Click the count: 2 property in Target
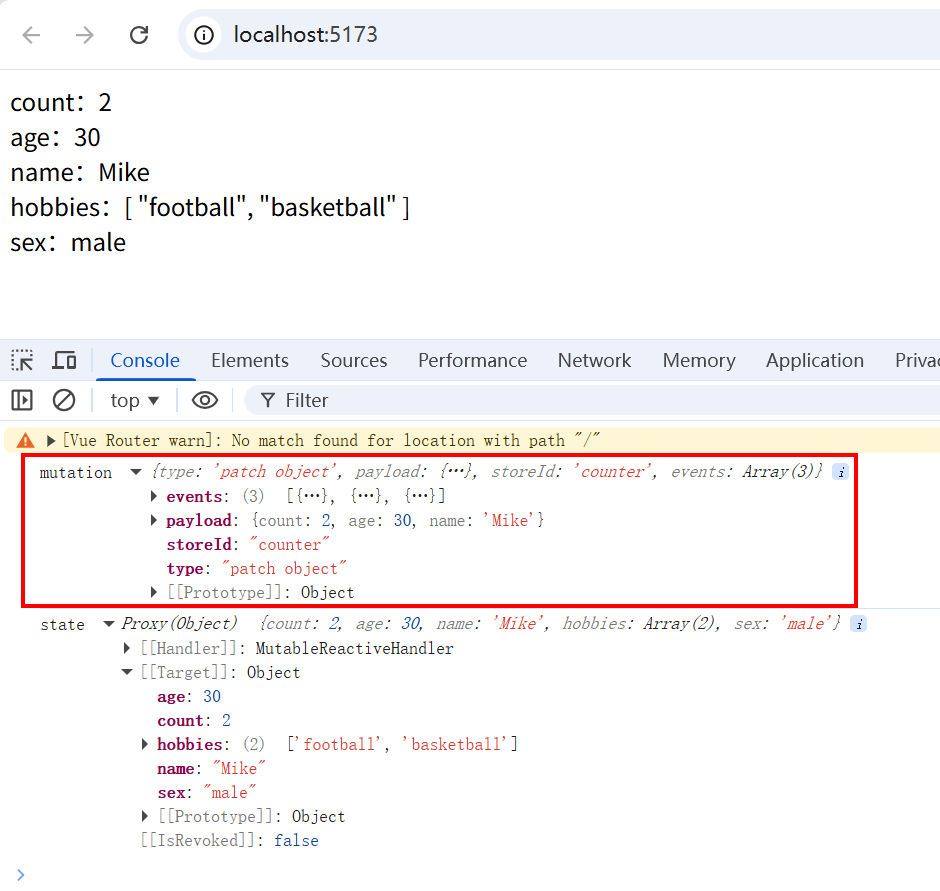The image size is (940, 891). (x=194, y=720)
